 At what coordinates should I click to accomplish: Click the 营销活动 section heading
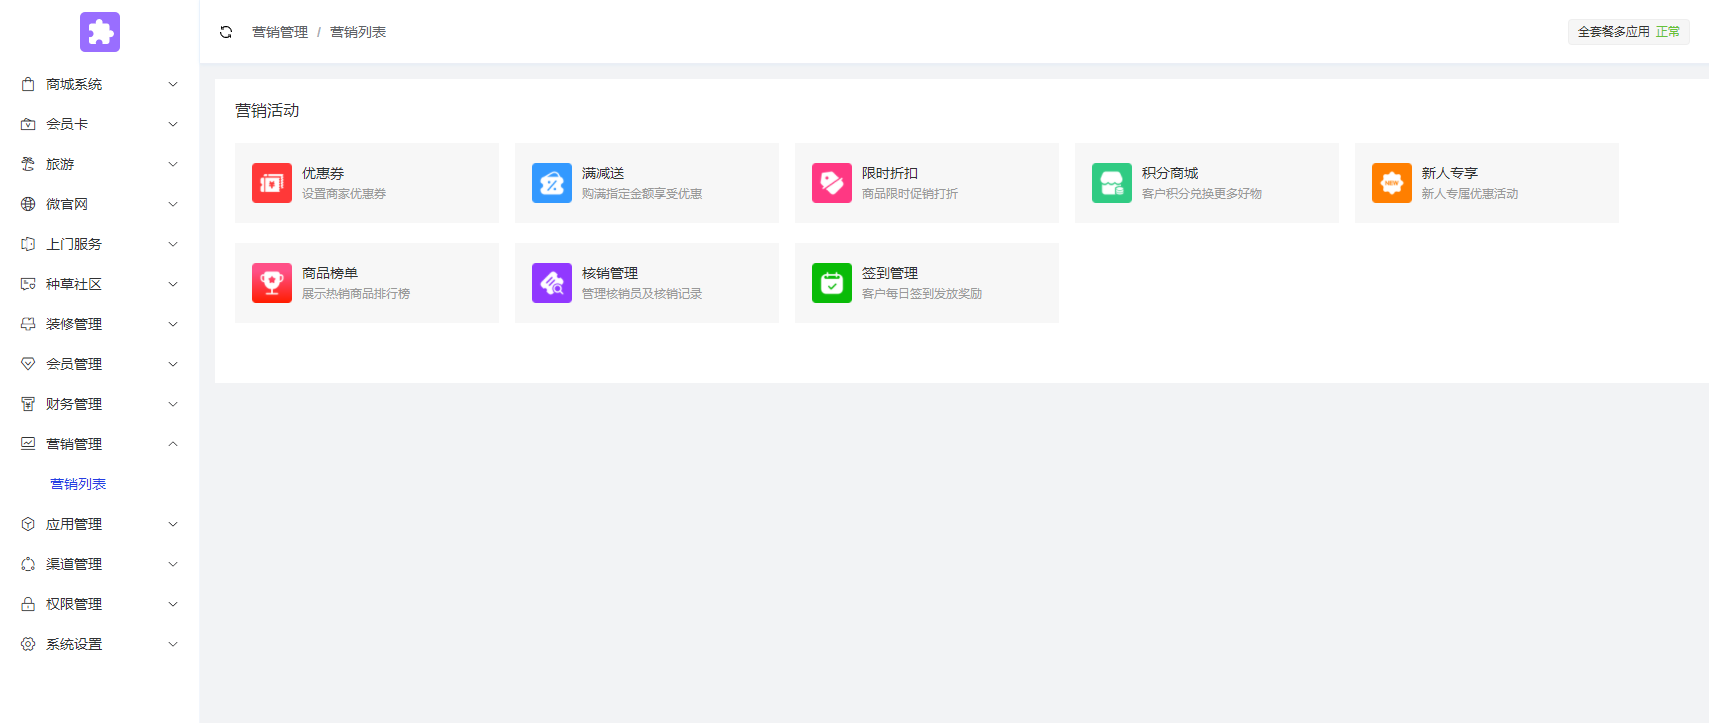[x=267, y=110]
